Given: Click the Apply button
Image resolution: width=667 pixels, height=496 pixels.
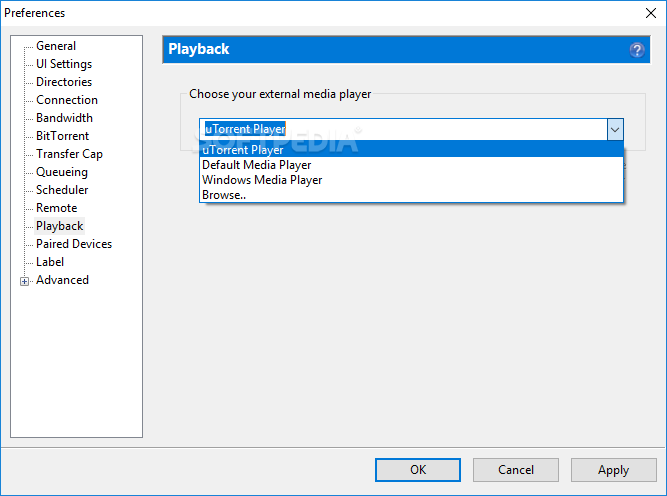Looking at the screenshot, I should click(x=613, y=470).
